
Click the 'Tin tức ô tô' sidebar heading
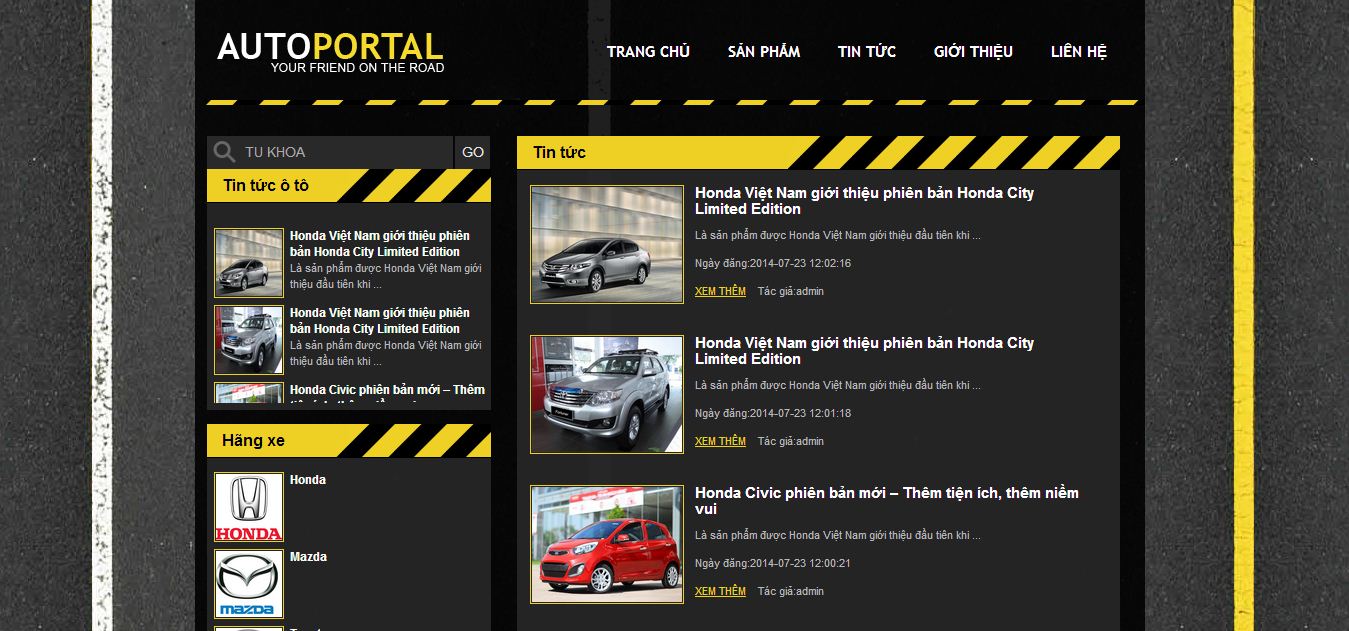[266, 186]
